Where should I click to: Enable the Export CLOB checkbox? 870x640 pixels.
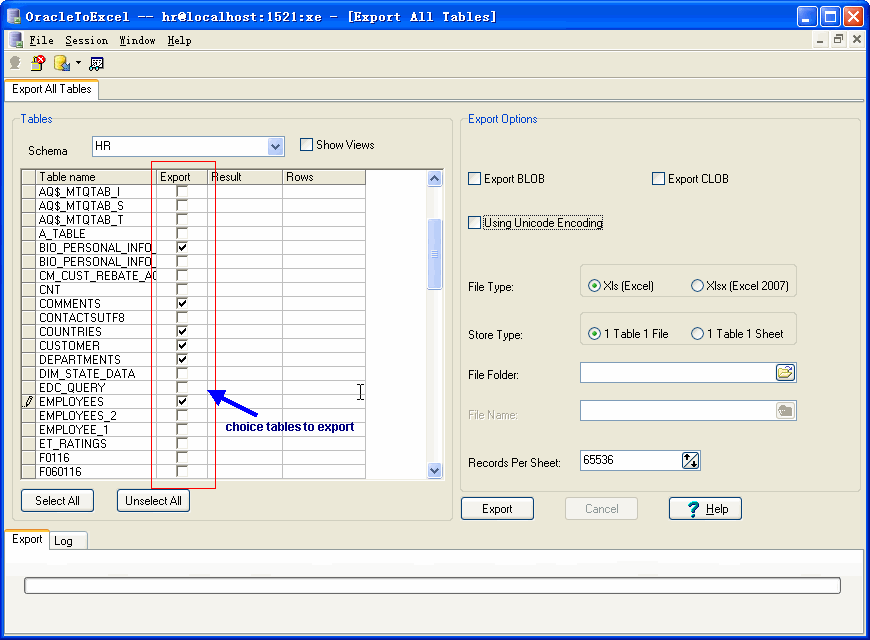(x=658, y=179)
